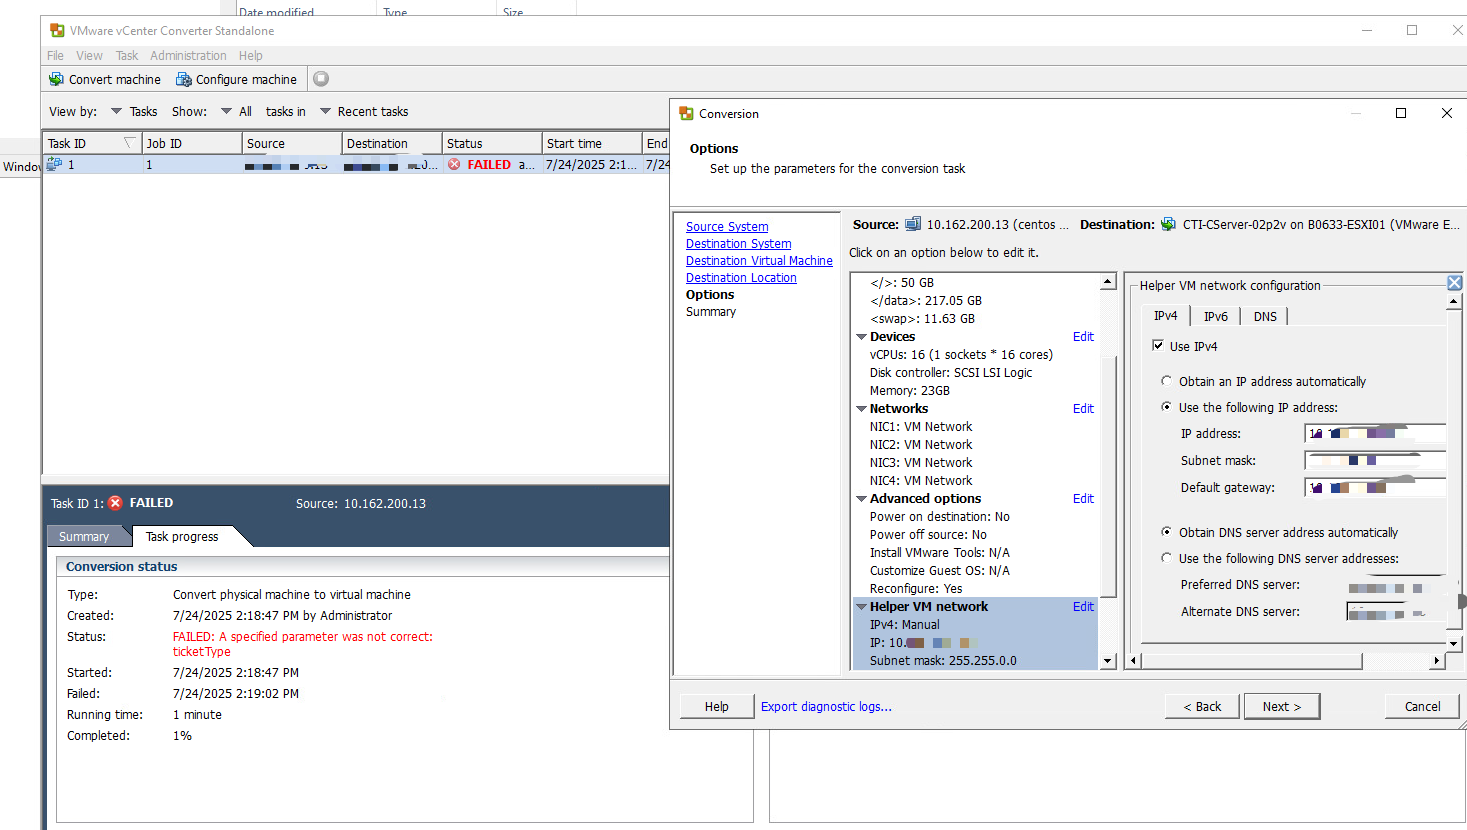
Task: Click the Convert machine toolbar icon
Action: coord(56,79)
